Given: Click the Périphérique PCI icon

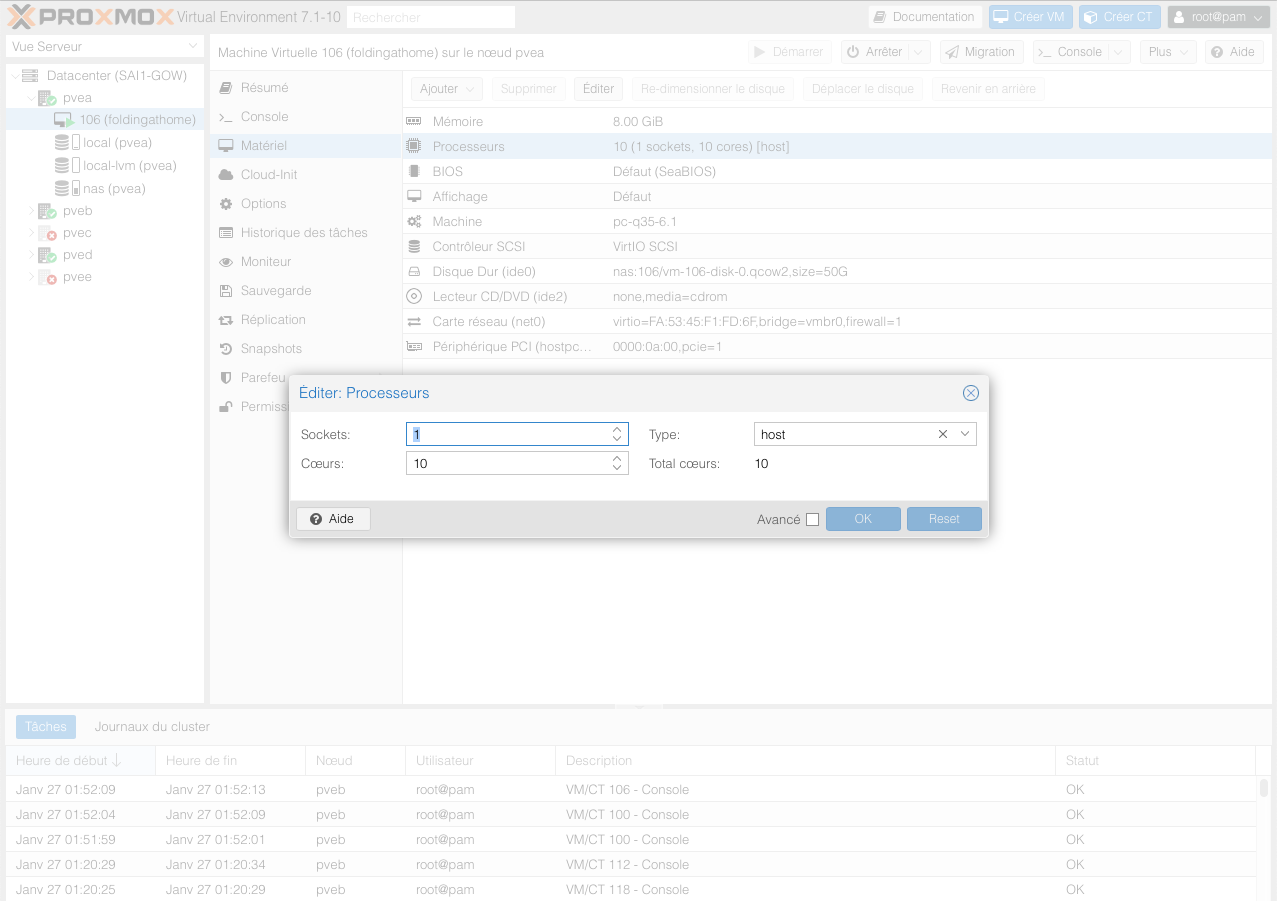Looking at the screenshot, I should tap(414, 347).
